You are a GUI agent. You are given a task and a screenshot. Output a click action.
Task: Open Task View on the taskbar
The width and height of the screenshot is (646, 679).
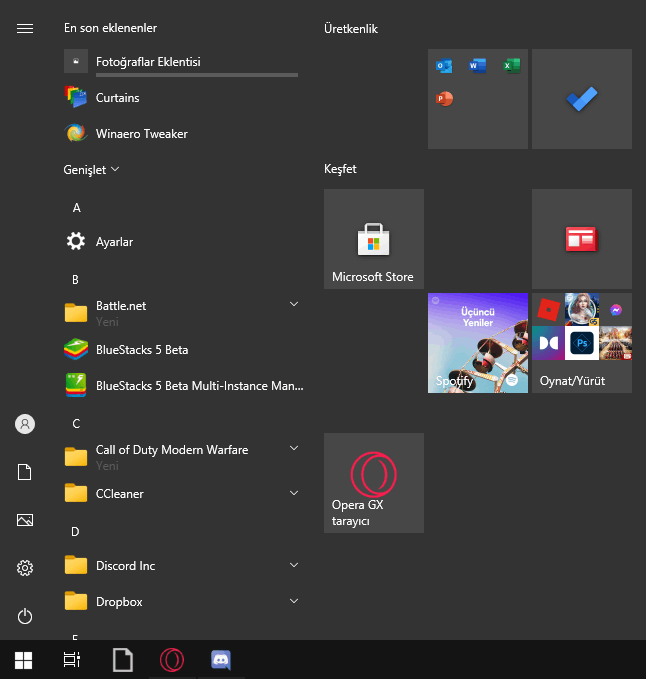[x=72, y=660]
